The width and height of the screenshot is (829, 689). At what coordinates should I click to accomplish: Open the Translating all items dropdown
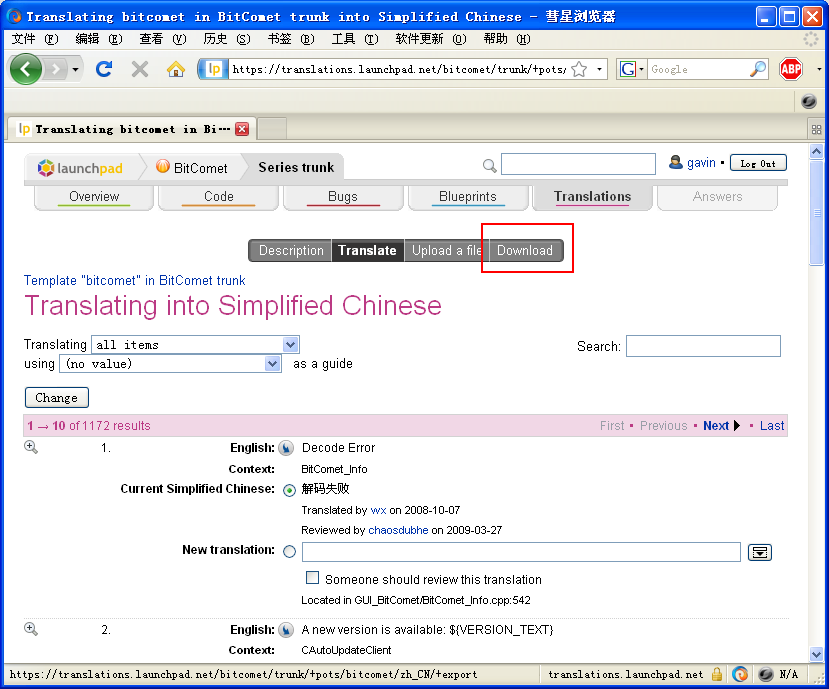click(x=196, y=344)
